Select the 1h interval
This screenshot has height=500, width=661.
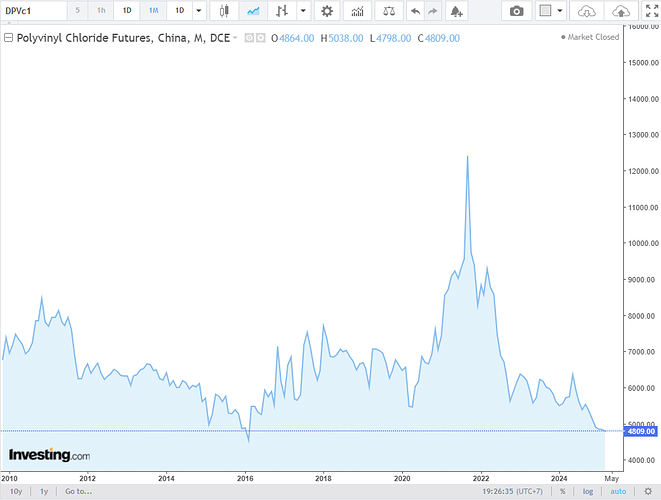tap(101, 11)
